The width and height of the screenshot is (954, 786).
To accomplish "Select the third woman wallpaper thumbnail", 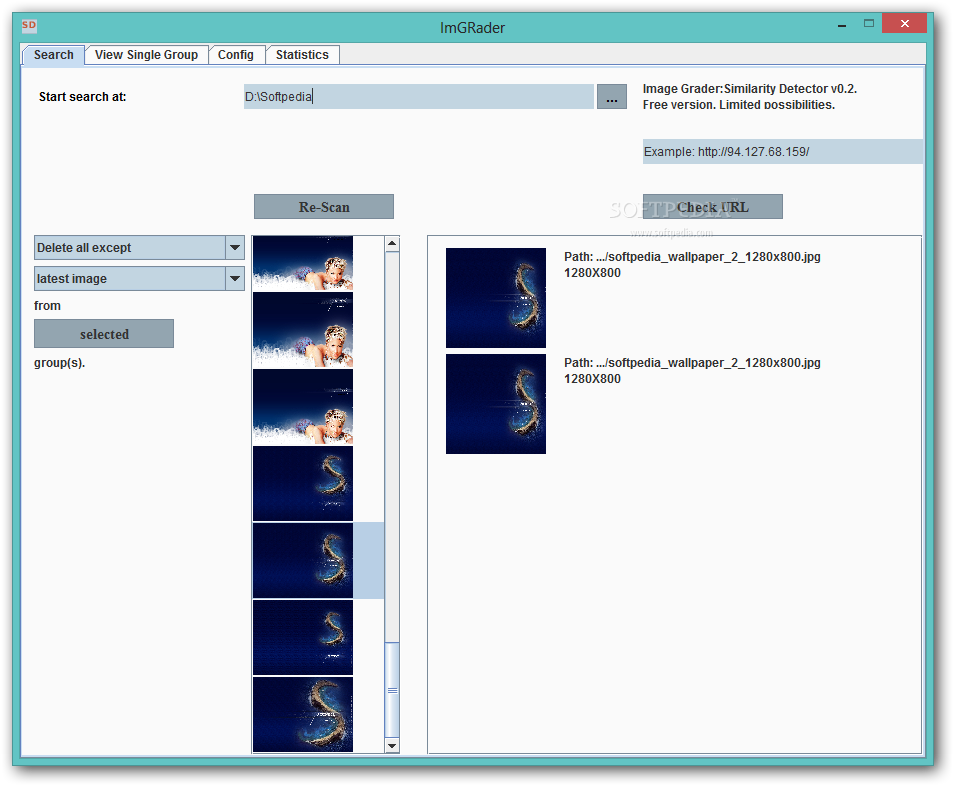I will (x=302, y=406).
